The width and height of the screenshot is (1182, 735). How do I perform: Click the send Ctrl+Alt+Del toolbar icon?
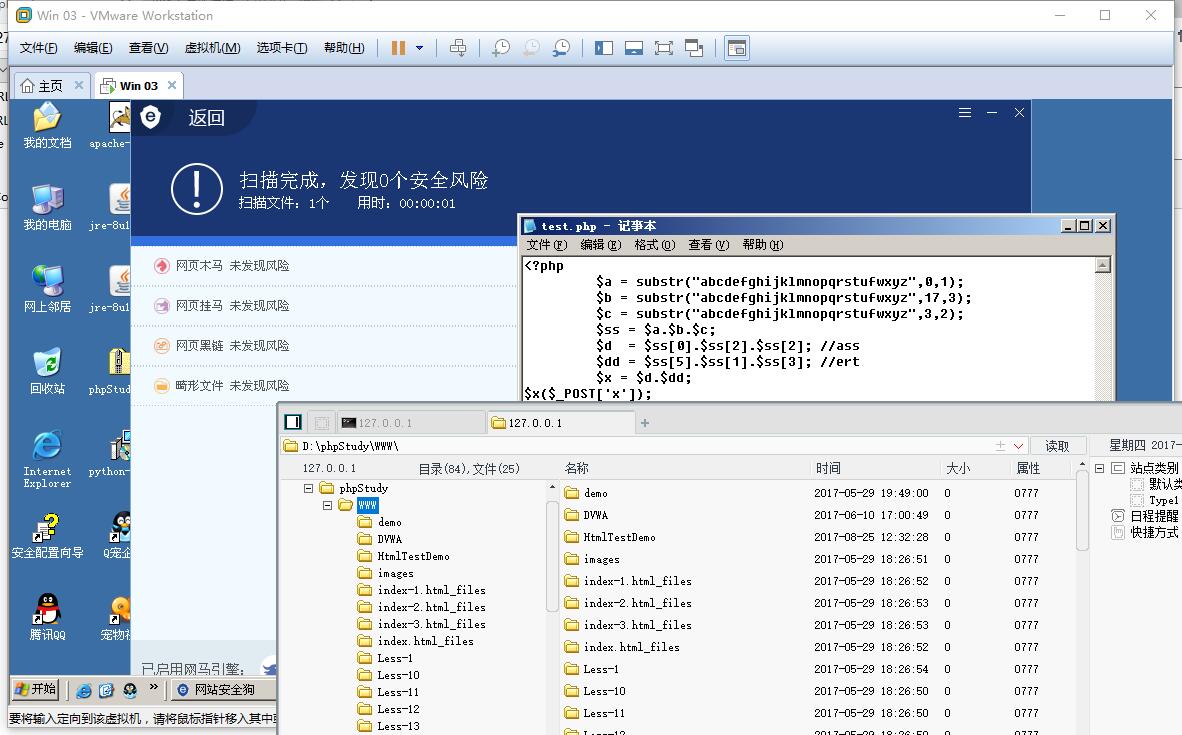[458, 48]
